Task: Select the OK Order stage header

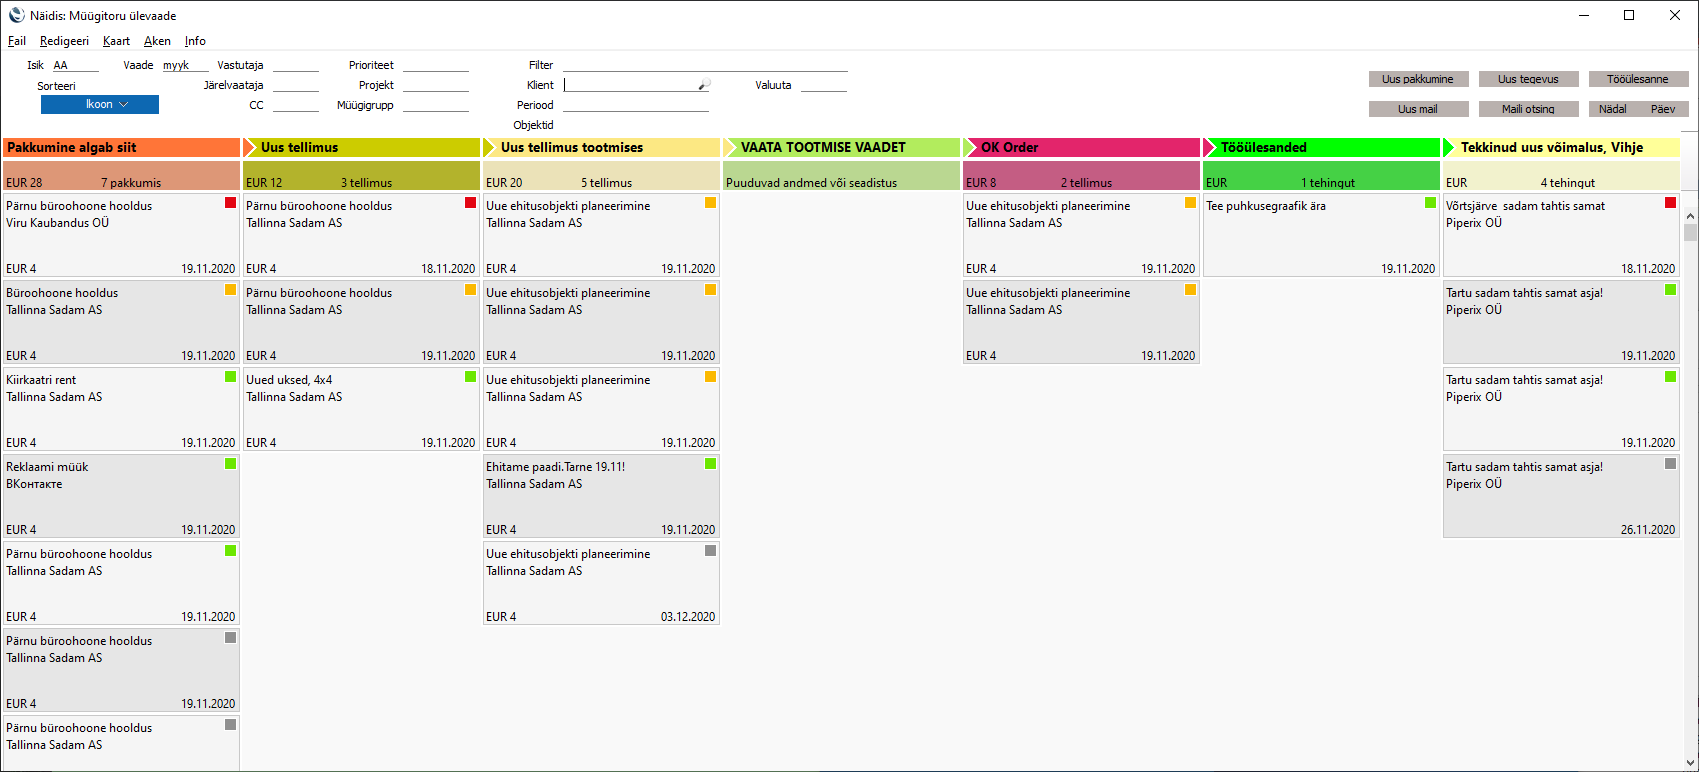Action: click(x=1080, y=147)
